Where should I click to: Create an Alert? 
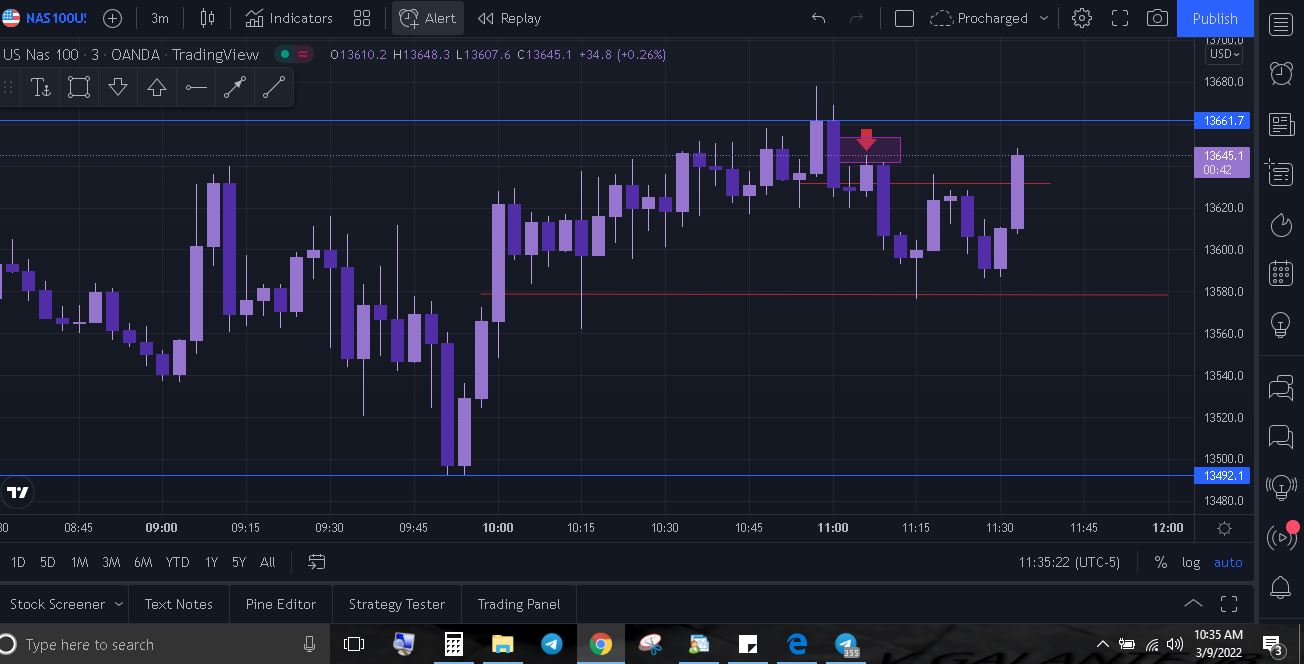tap(428, 18)
